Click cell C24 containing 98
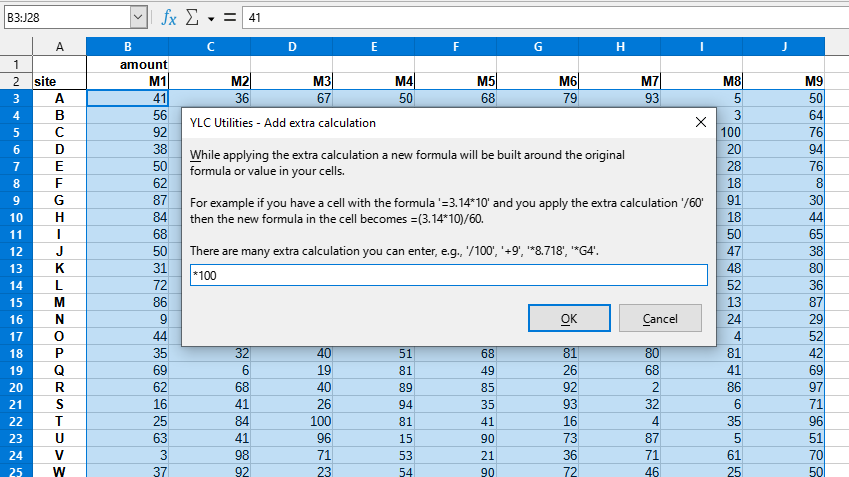This screenshot has width=849, height=477. 210,455
